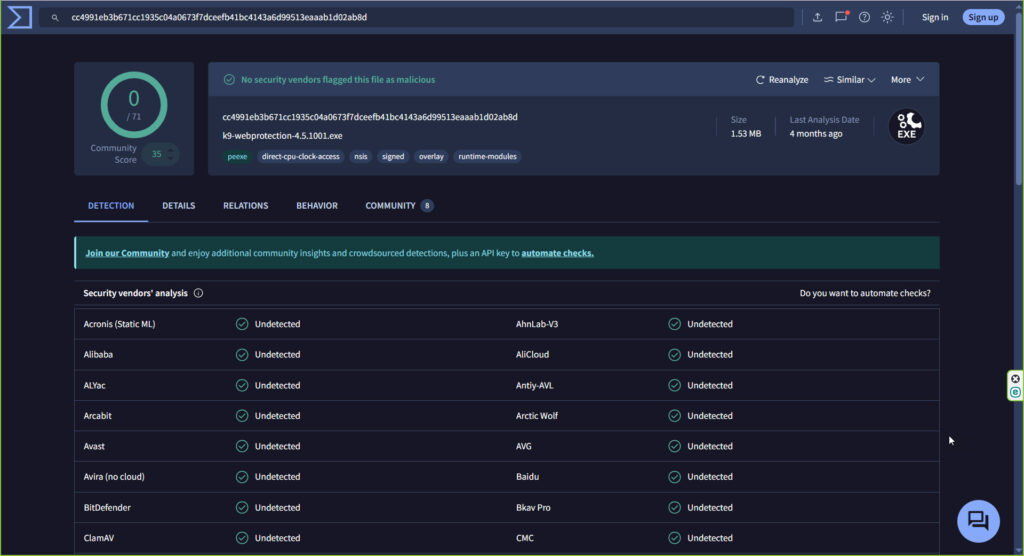Click the Undetected check icon for Avast
The image size is (1024, 556).
tap(242, 447)
